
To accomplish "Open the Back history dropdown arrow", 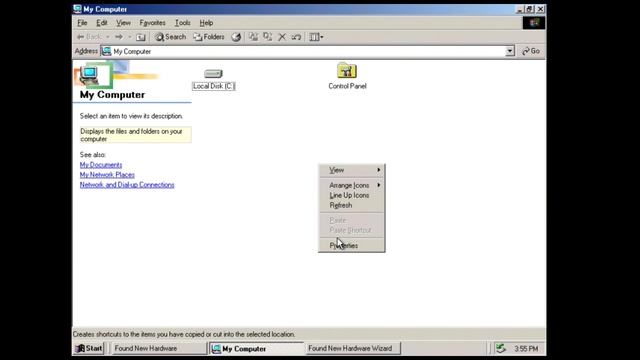I will pyautogui.click(x=107, y=37).
